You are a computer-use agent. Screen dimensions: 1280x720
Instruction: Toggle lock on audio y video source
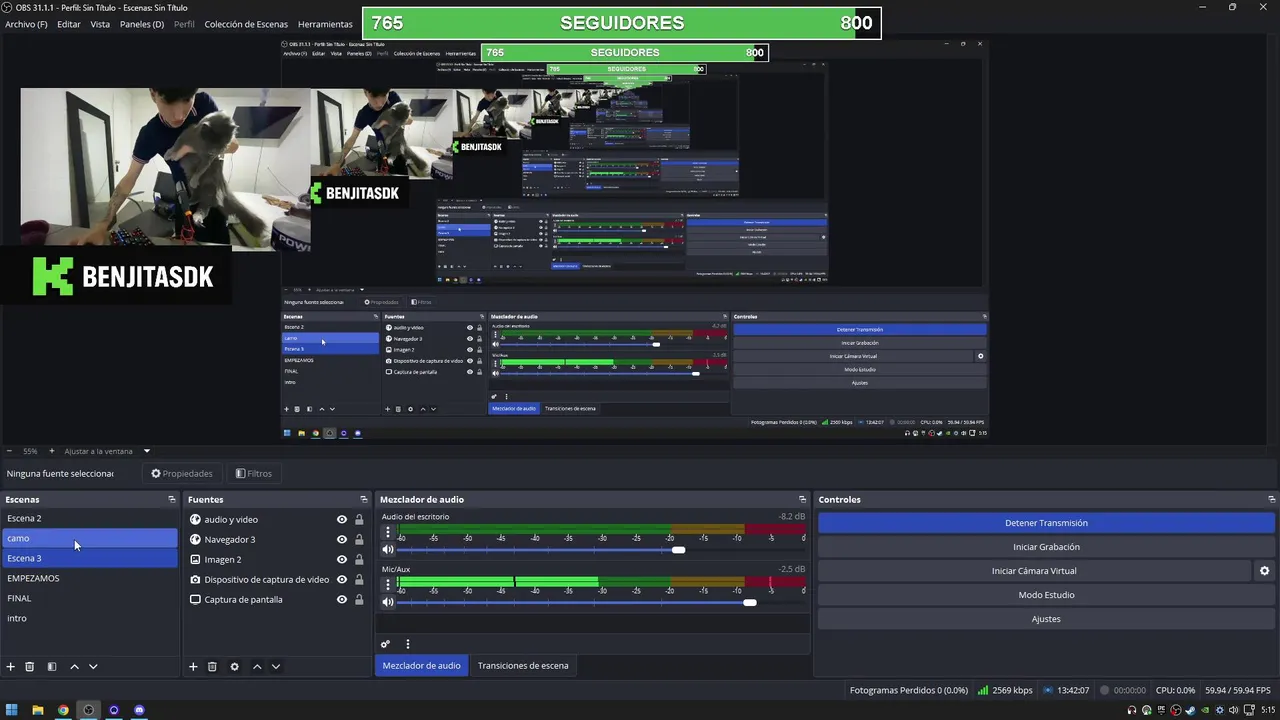359,520
